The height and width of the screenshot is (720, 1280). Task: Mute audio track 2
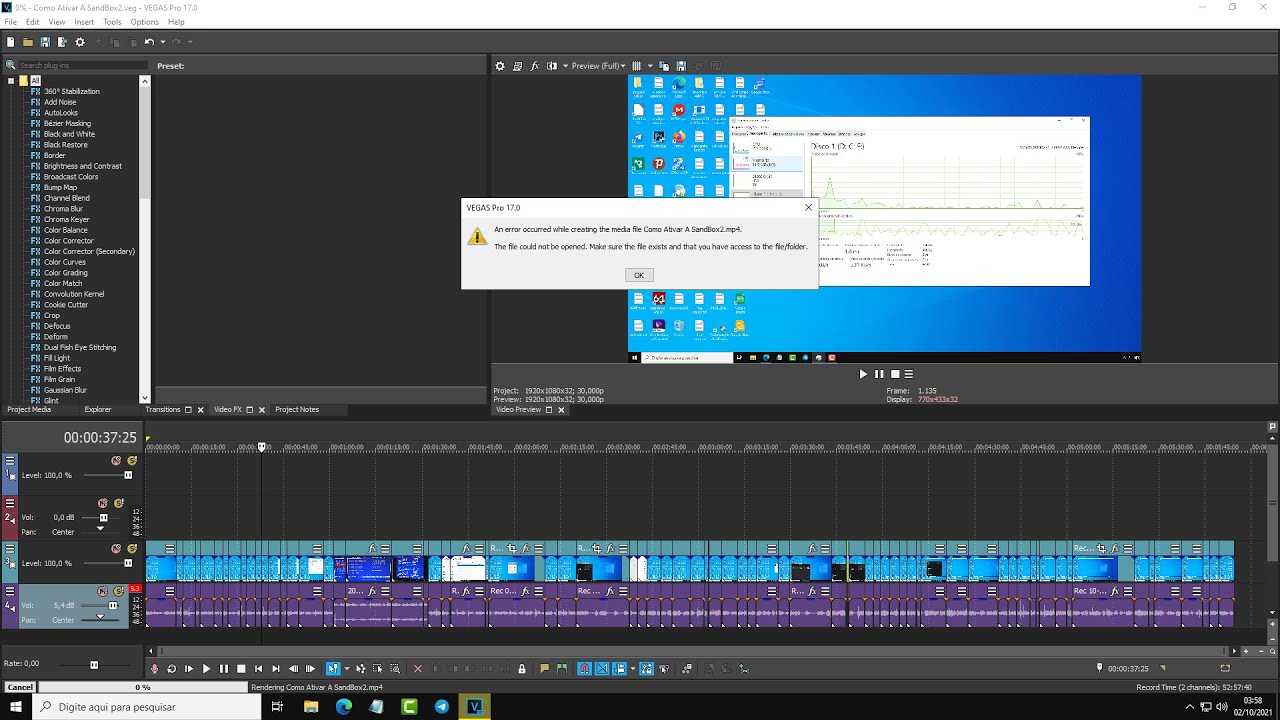pyautogui.click(x=102, y=503)
